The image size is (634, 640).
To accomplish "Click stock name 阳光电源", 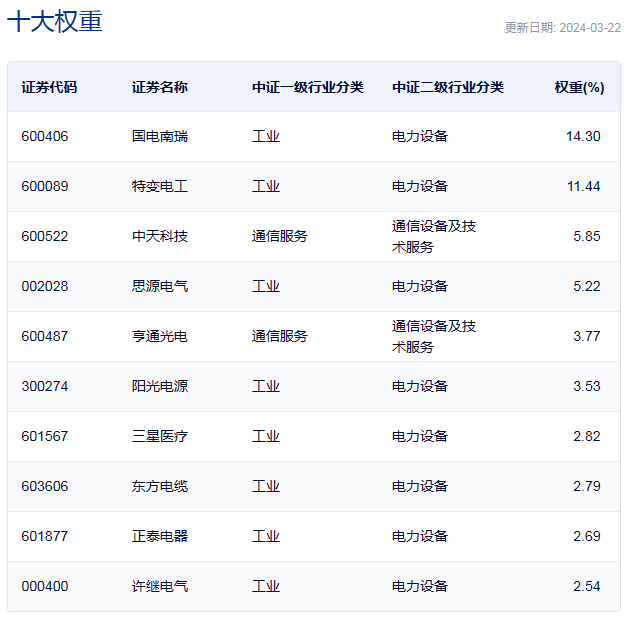I will click(160, 387).
